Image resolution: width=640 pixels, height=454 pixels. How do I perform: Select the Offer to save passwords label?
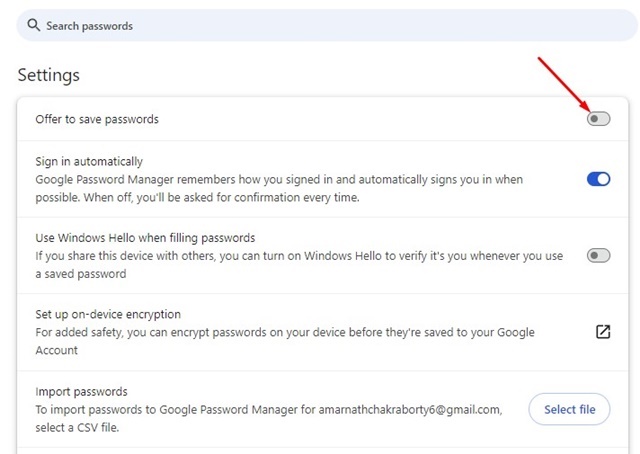[97, 119]
